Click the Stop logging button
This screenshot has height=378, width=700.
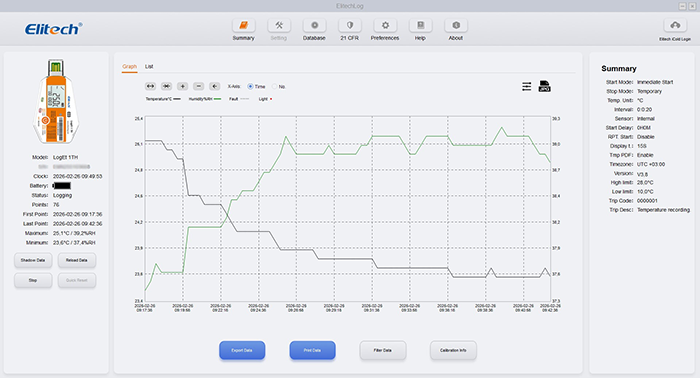point(33,280)
